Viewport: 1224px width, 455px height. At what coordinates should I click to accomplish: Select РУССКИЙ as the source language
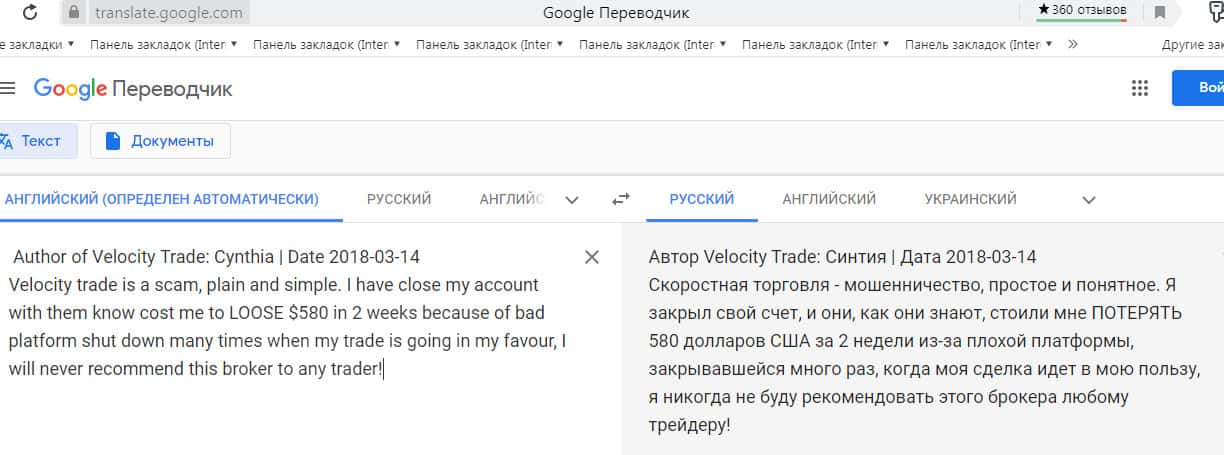coord(399,199)
